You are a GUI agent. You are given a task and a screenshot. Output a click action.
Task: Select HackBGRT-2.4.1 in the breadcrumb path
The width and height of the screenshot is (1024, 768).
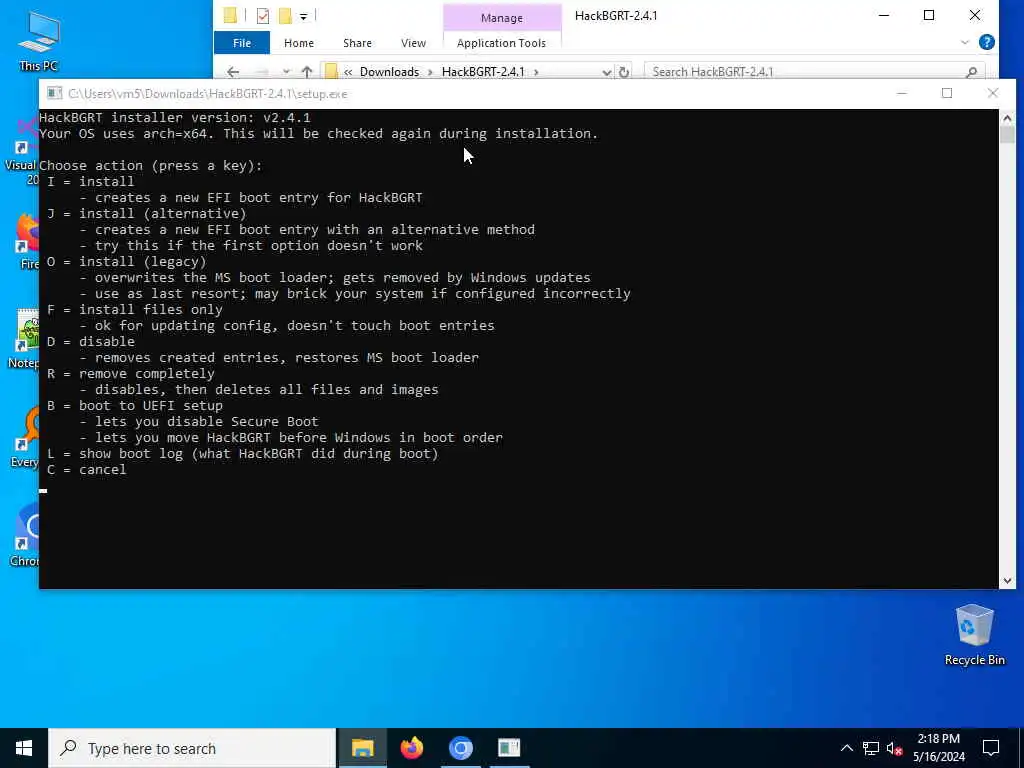[483, 72]
